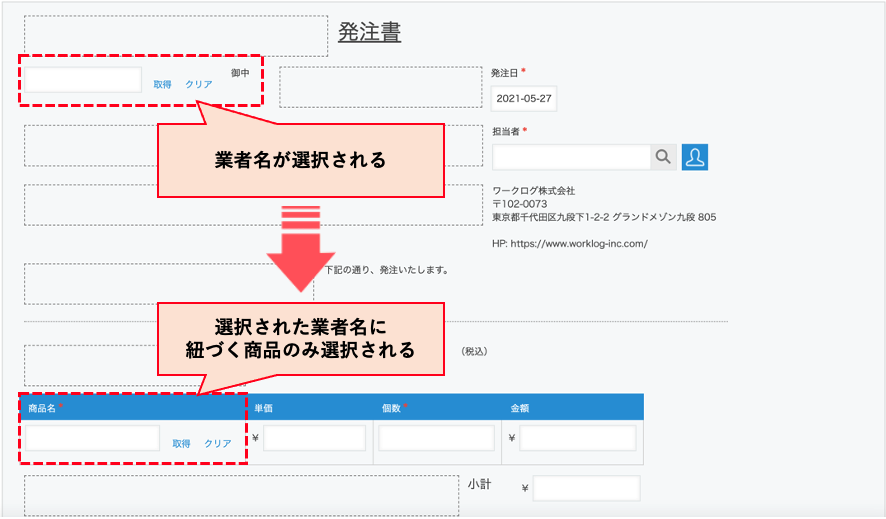Click the address line ending with グランドメゾン九段 805

pos(604,217)
